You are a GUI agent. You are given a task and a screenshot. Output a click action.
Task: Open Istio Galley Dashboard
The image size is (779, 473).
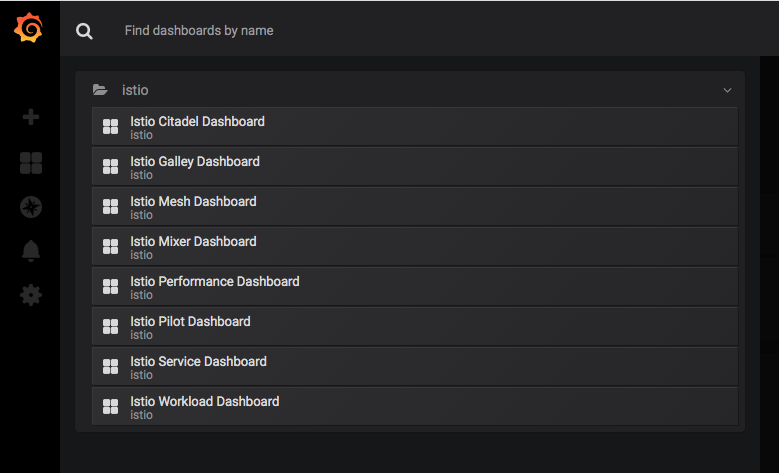tap(195, 162)
